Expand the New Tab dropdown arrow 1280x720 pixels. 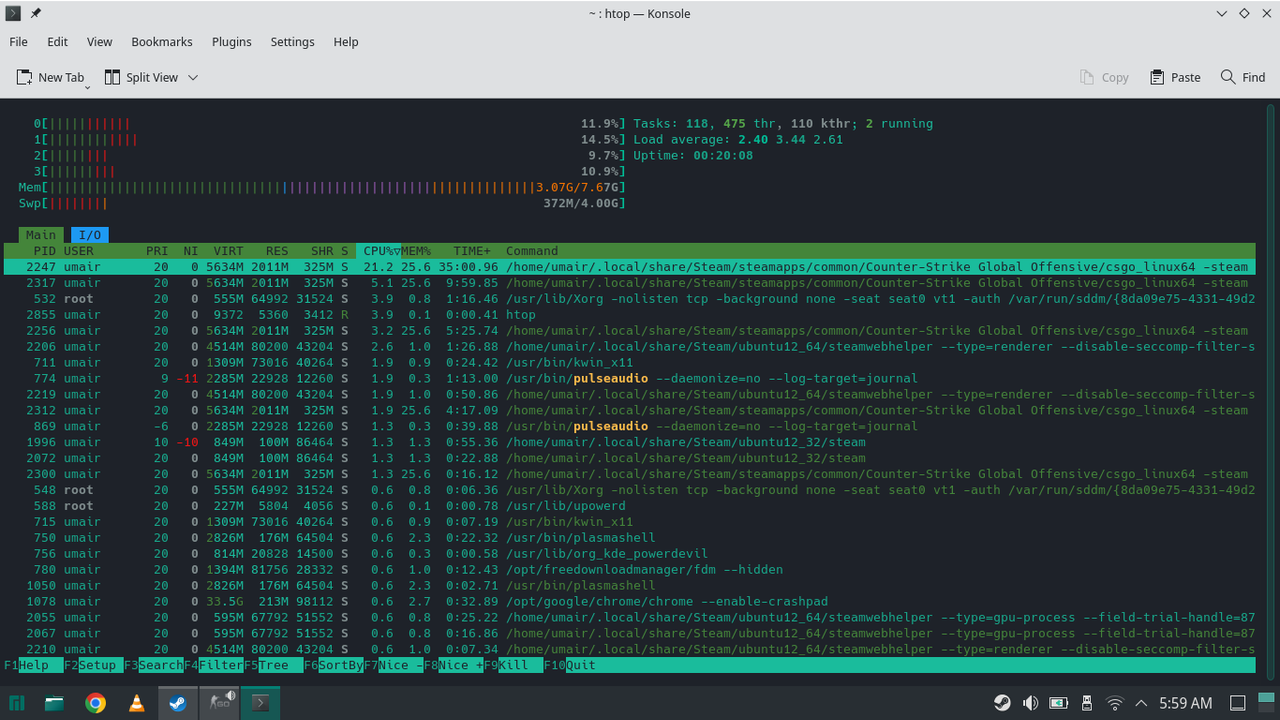point(88,85)
